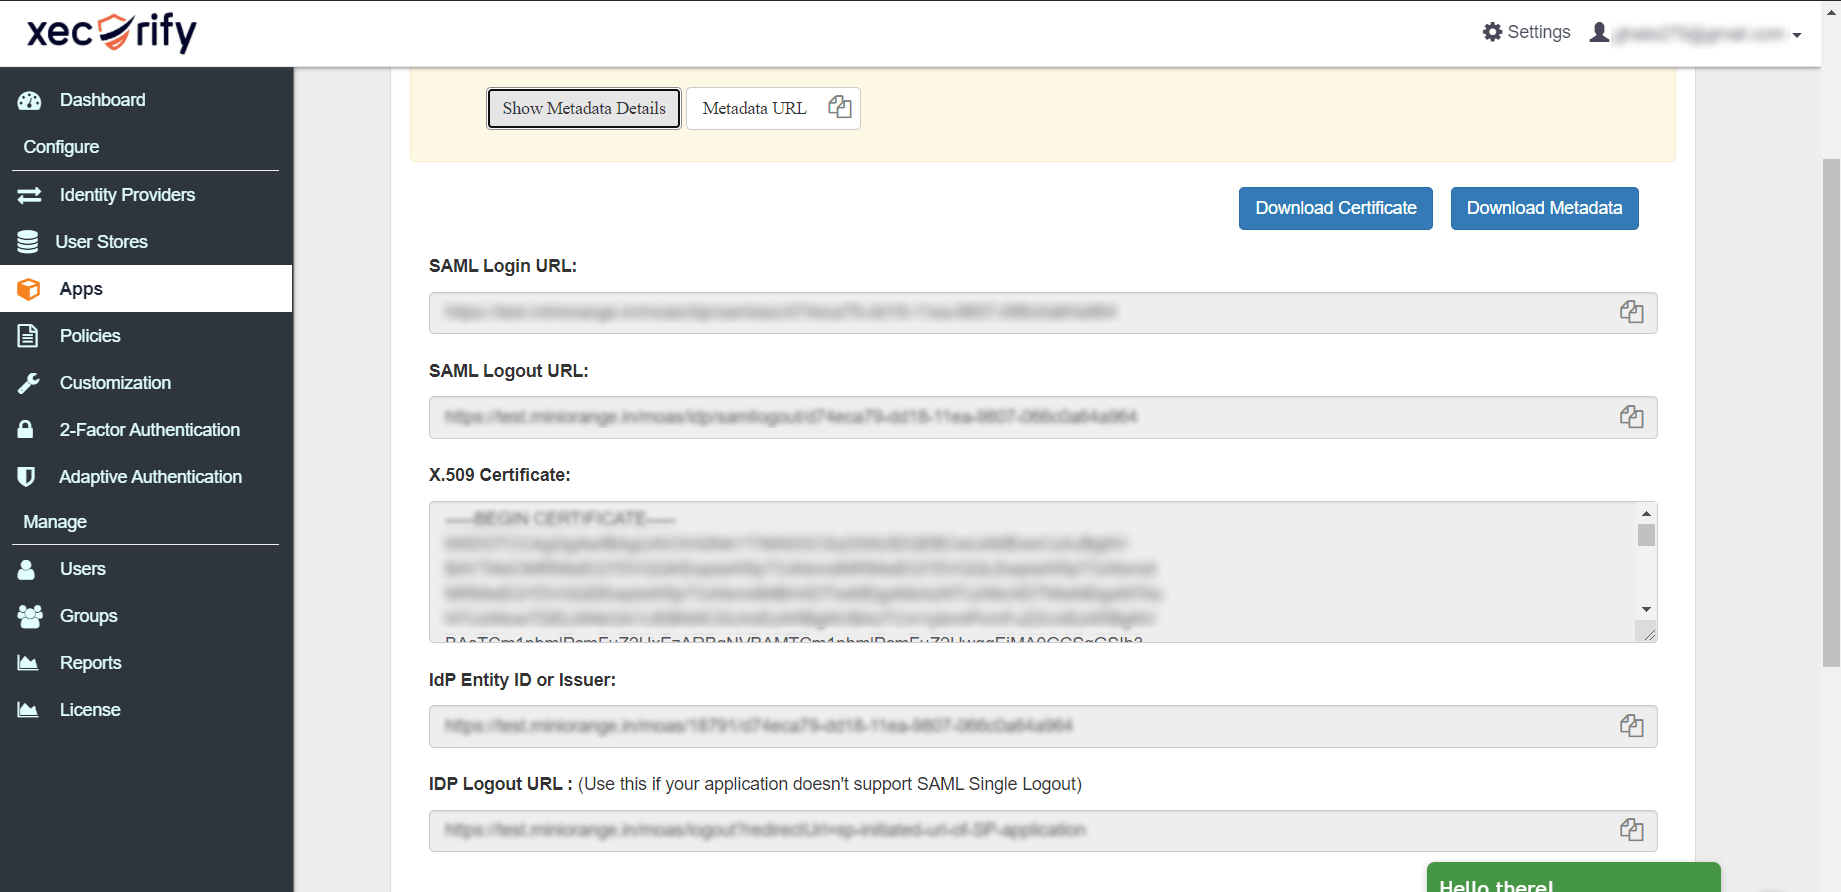Open the Hello there chat widget
1841x892 pixels.
tap(1573, 878)
